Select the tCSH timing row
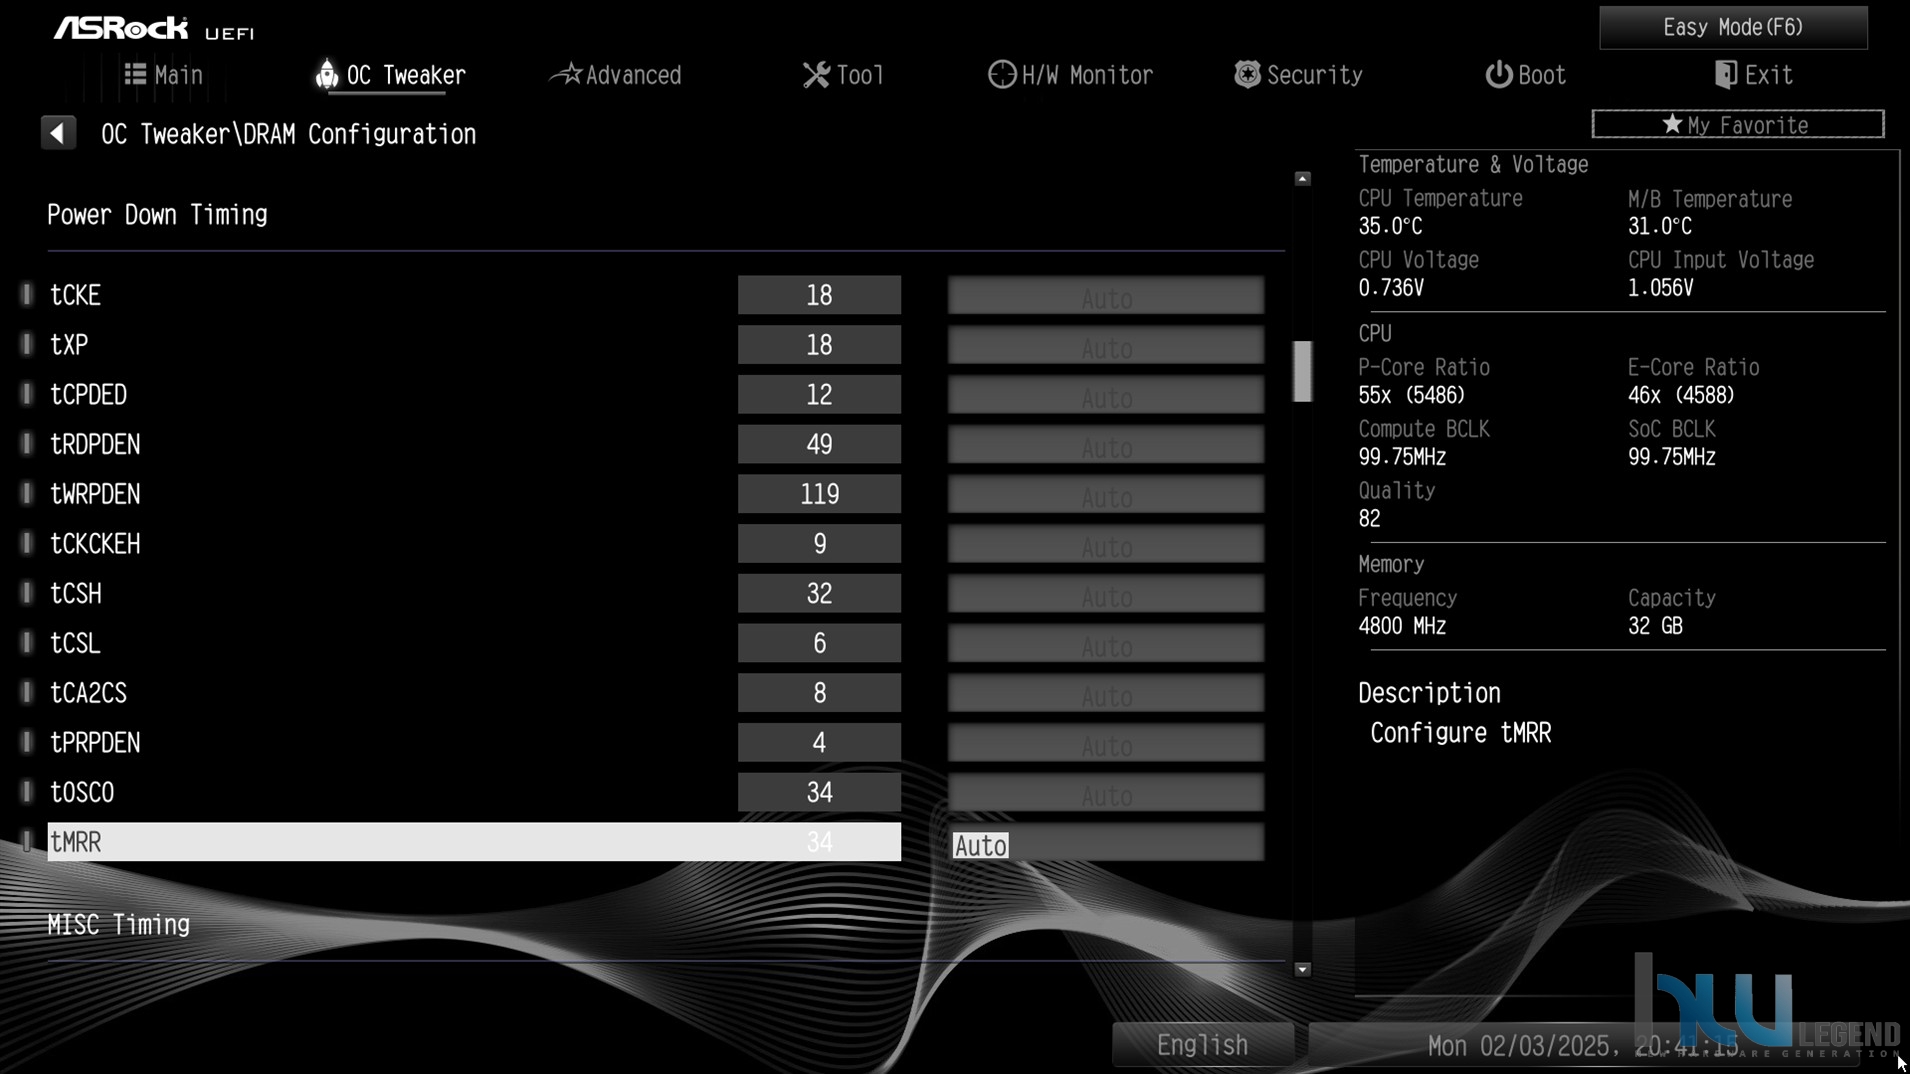This screenshot has height=1074, width=1910. pyautogui.click(x=474, y=593)
